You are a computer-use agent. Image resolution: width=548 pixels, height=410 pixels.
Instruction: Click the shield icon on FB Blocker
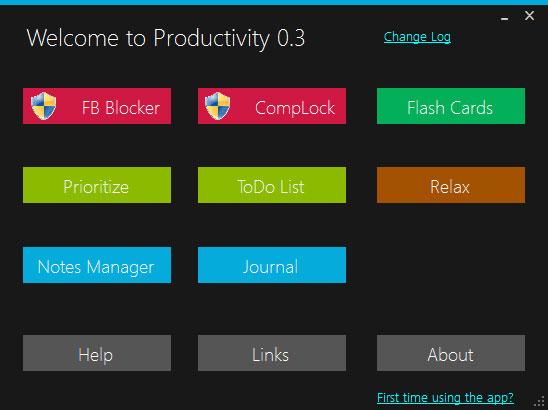[x=43, y=106]
